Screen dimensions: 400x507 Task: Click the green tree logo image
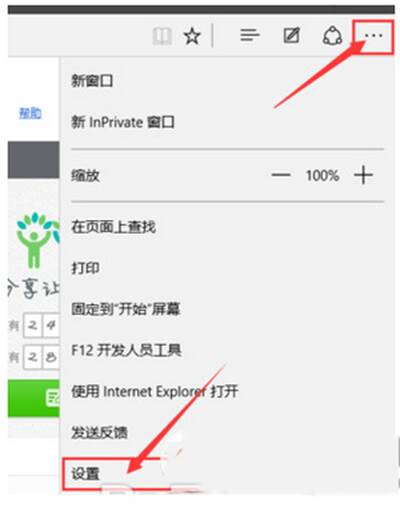click(38, 240)
